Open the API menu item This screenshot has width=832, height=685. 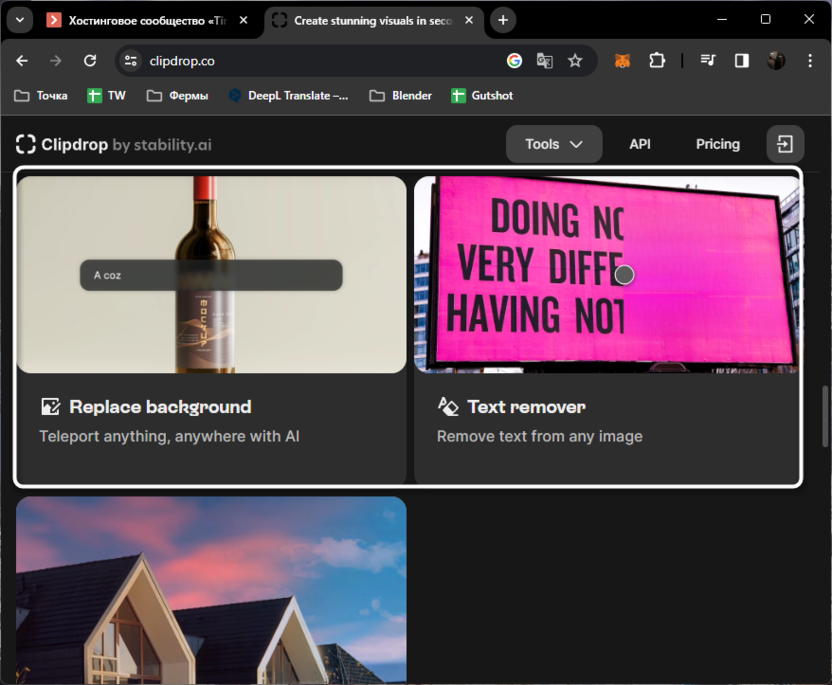point(640,144)
